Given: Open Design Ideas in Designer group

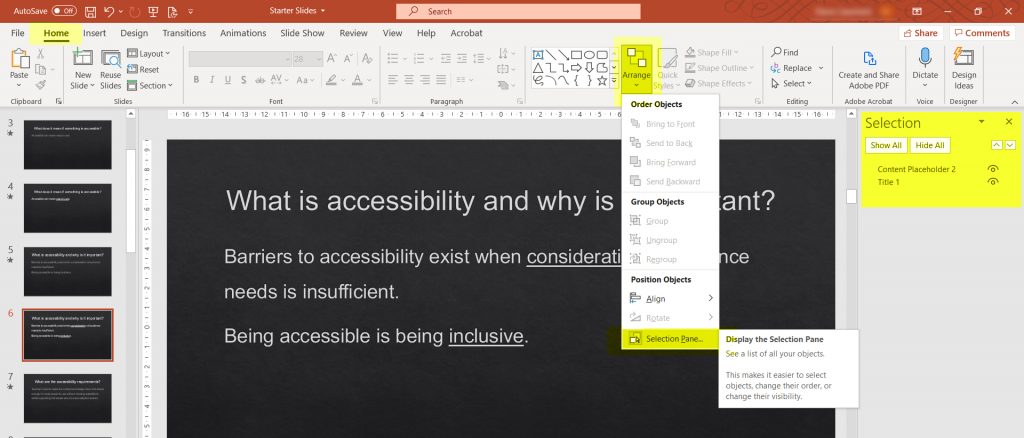Looking at the screenshot, I should tap(964, 63).
